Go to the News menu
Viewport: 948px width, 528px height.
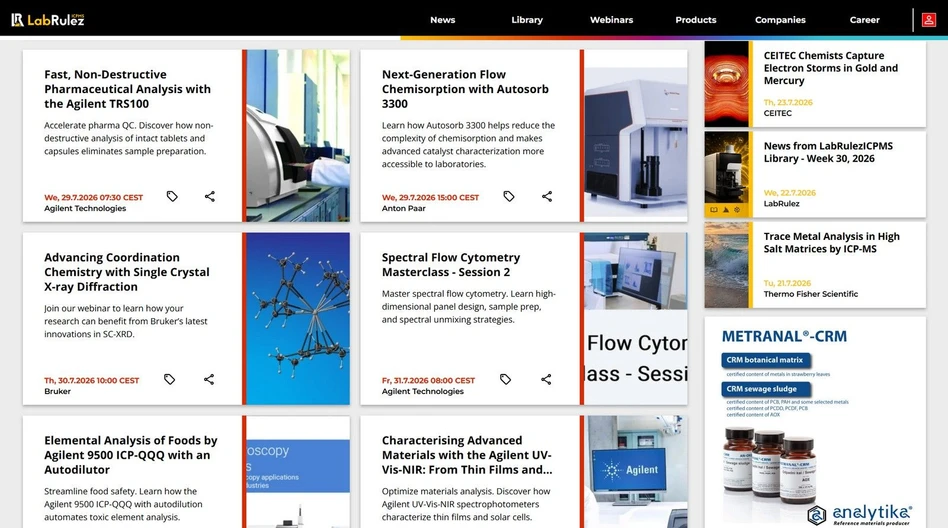pyautogui.click(x=443, y=20)
